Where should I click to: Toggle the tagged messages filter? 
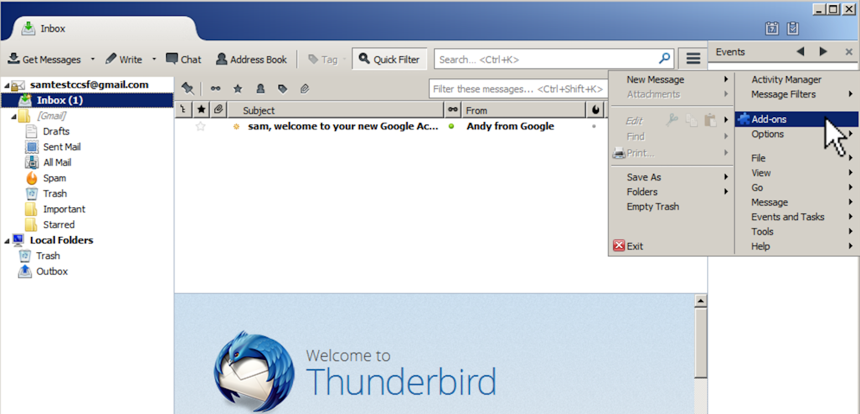(282, 88)
